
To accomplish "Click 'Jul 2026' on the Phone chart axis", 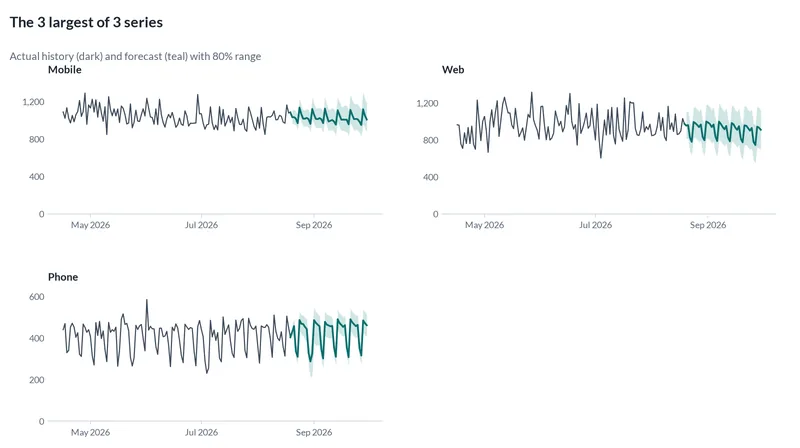I will point(201,433).
